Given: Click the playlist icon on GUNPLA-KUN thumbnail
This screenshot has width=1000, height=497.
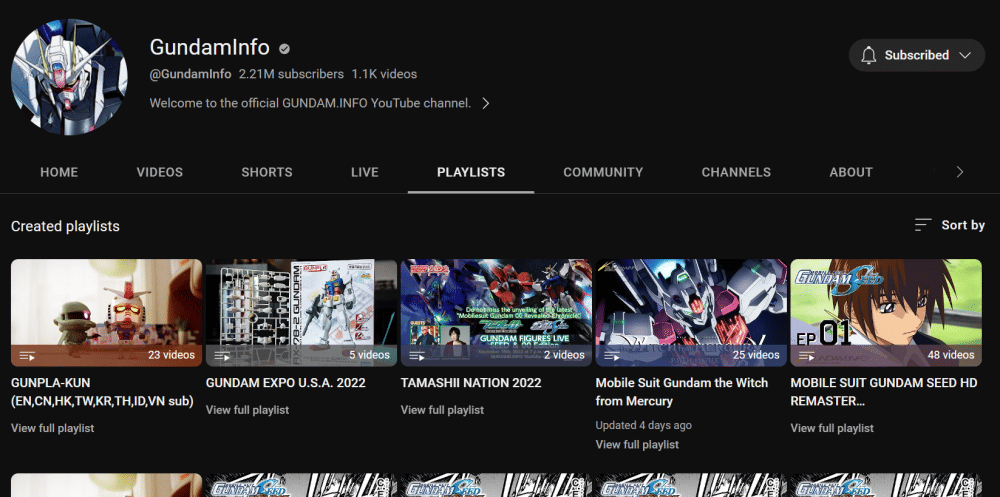Looking at the screenshot, I should point(27,355).
